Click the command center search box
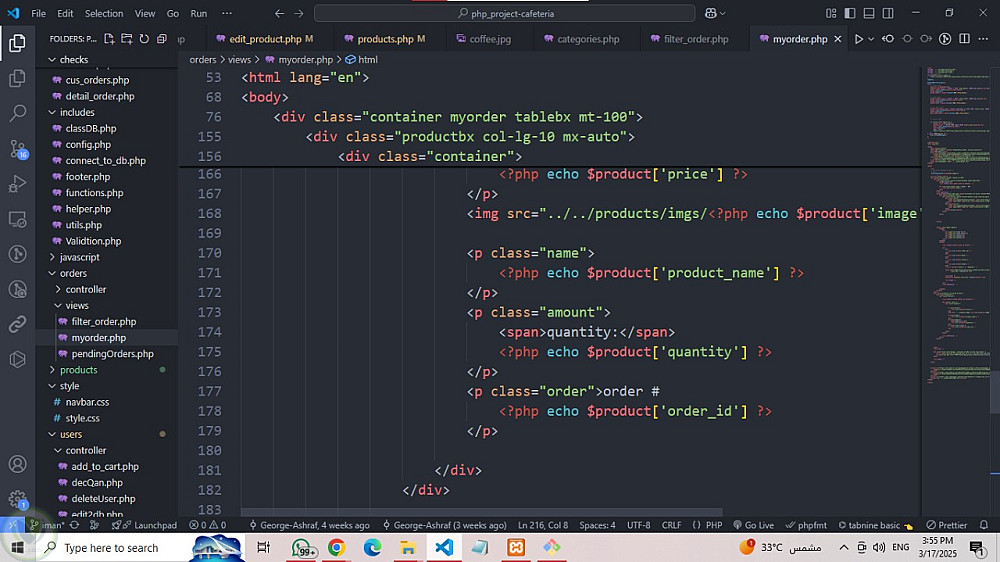Image resolution: width=1000 pixels, height=562 pixels. [504, 13]
